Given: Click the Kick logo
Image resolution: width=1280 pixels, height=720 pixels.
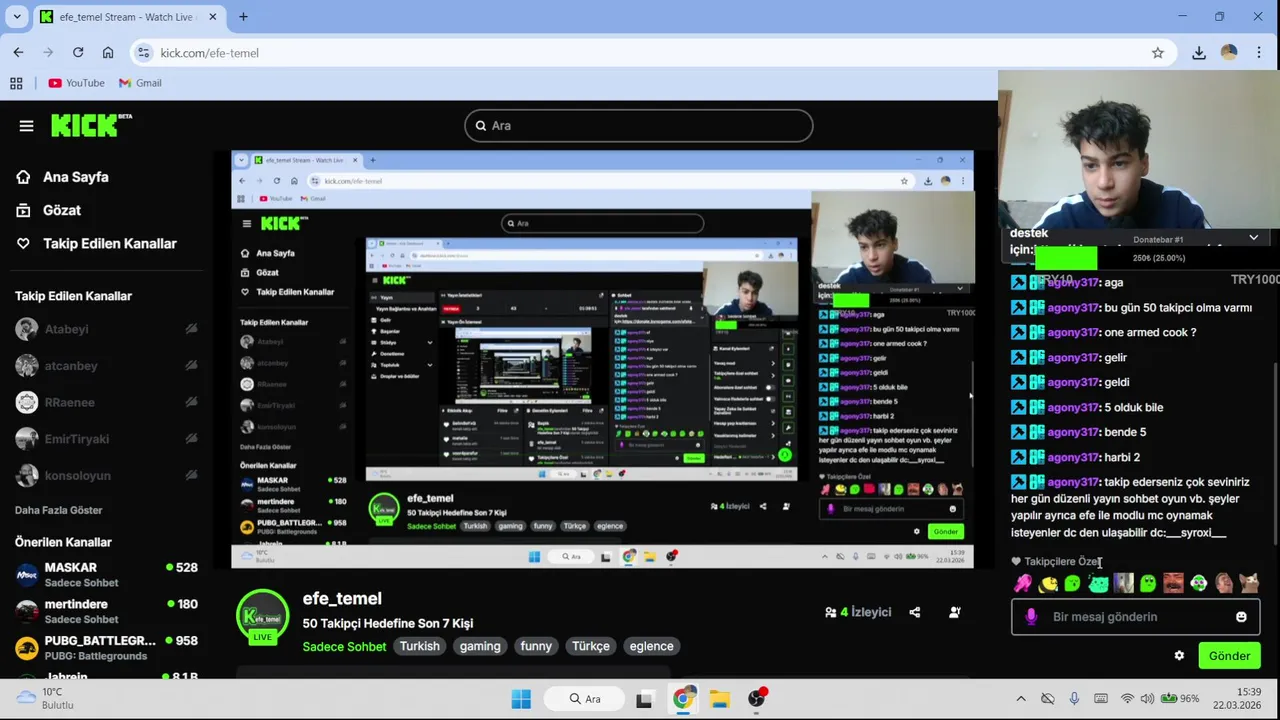Looking at the screenshot, I should pyautogui.click(x=91, y=125).
